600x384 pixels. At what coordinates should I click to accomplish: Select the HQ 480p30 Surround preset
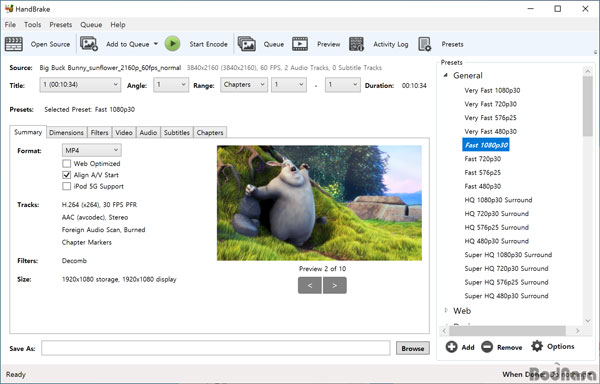(496, 241)
